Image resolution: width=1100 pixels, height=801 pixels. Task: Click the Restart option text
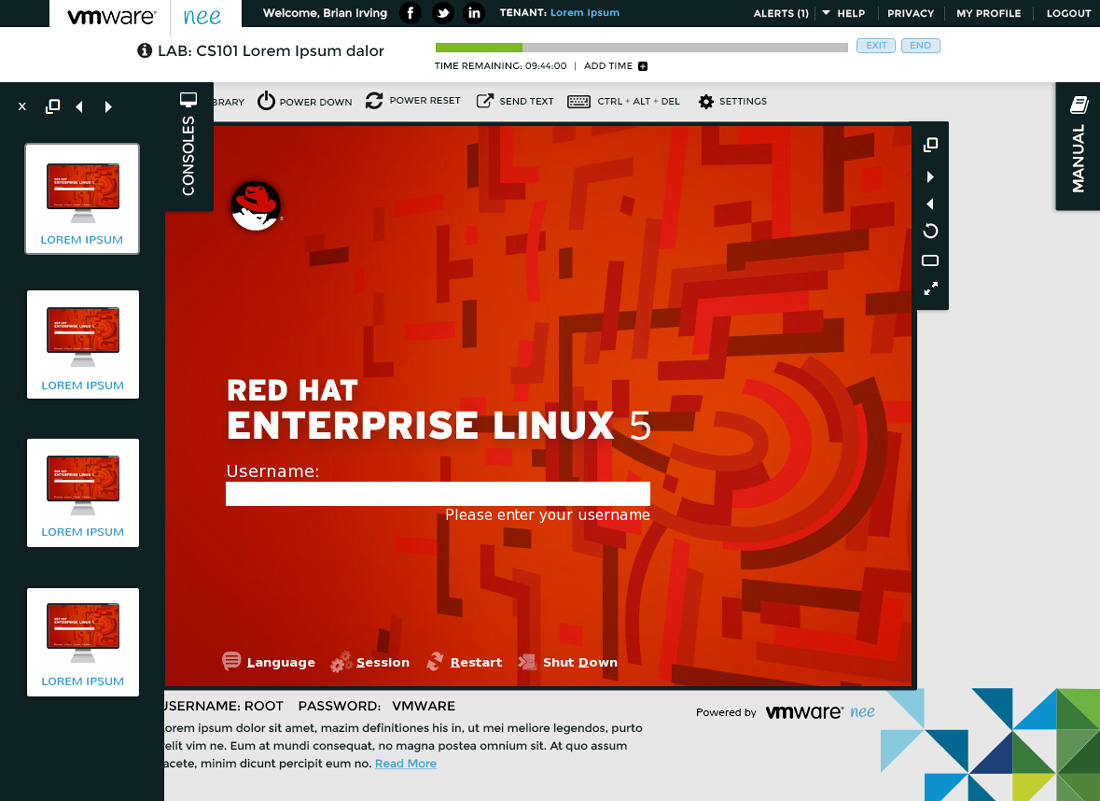[x=476, y=663]
